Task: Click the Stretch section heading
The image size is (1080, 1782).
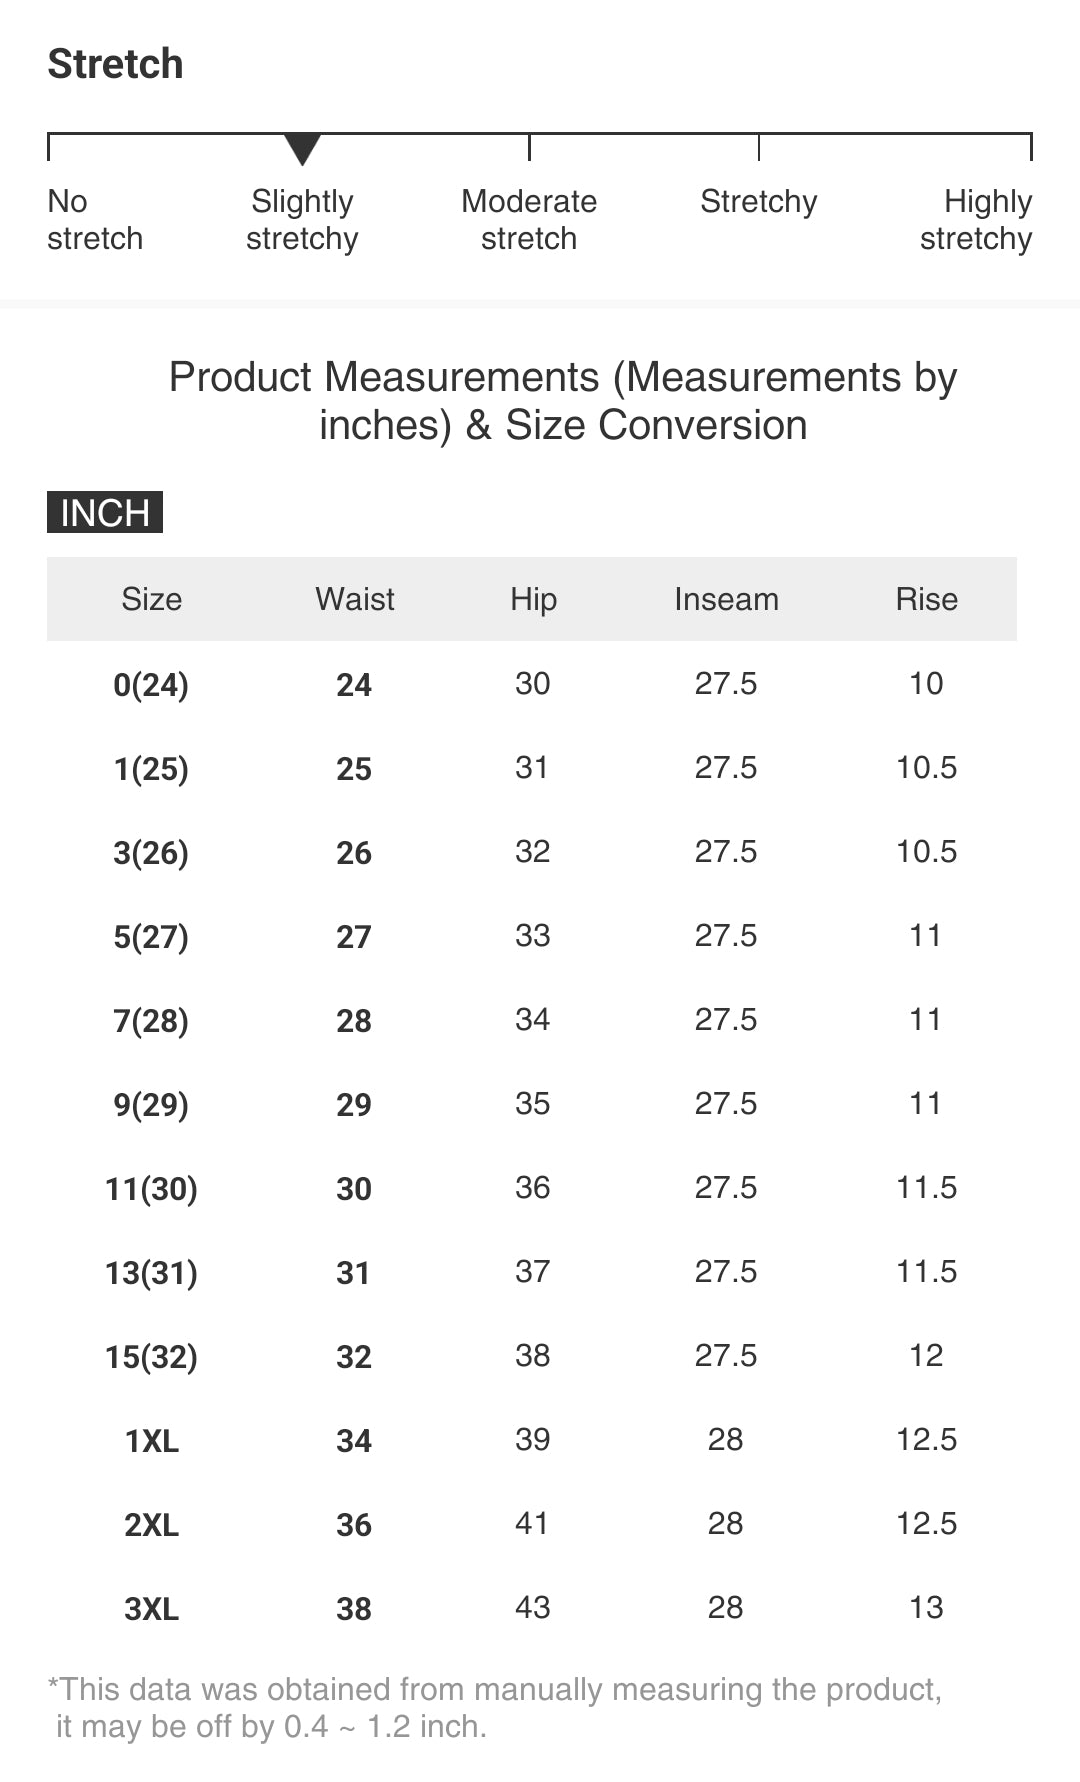Action: (116, 64)
